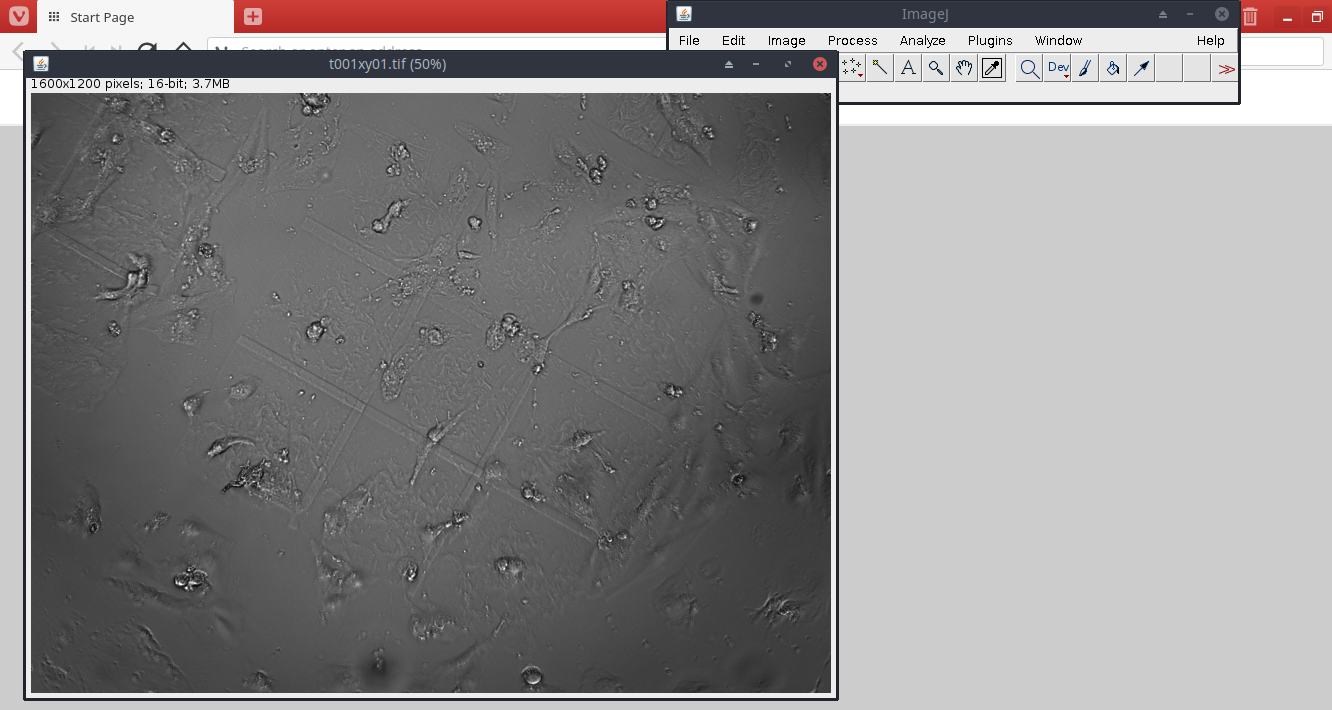Image resolution: width=1332 pixels, height=710 pixels.
Task: Pick the Scrolling hand tool
Action: [963, 67]
